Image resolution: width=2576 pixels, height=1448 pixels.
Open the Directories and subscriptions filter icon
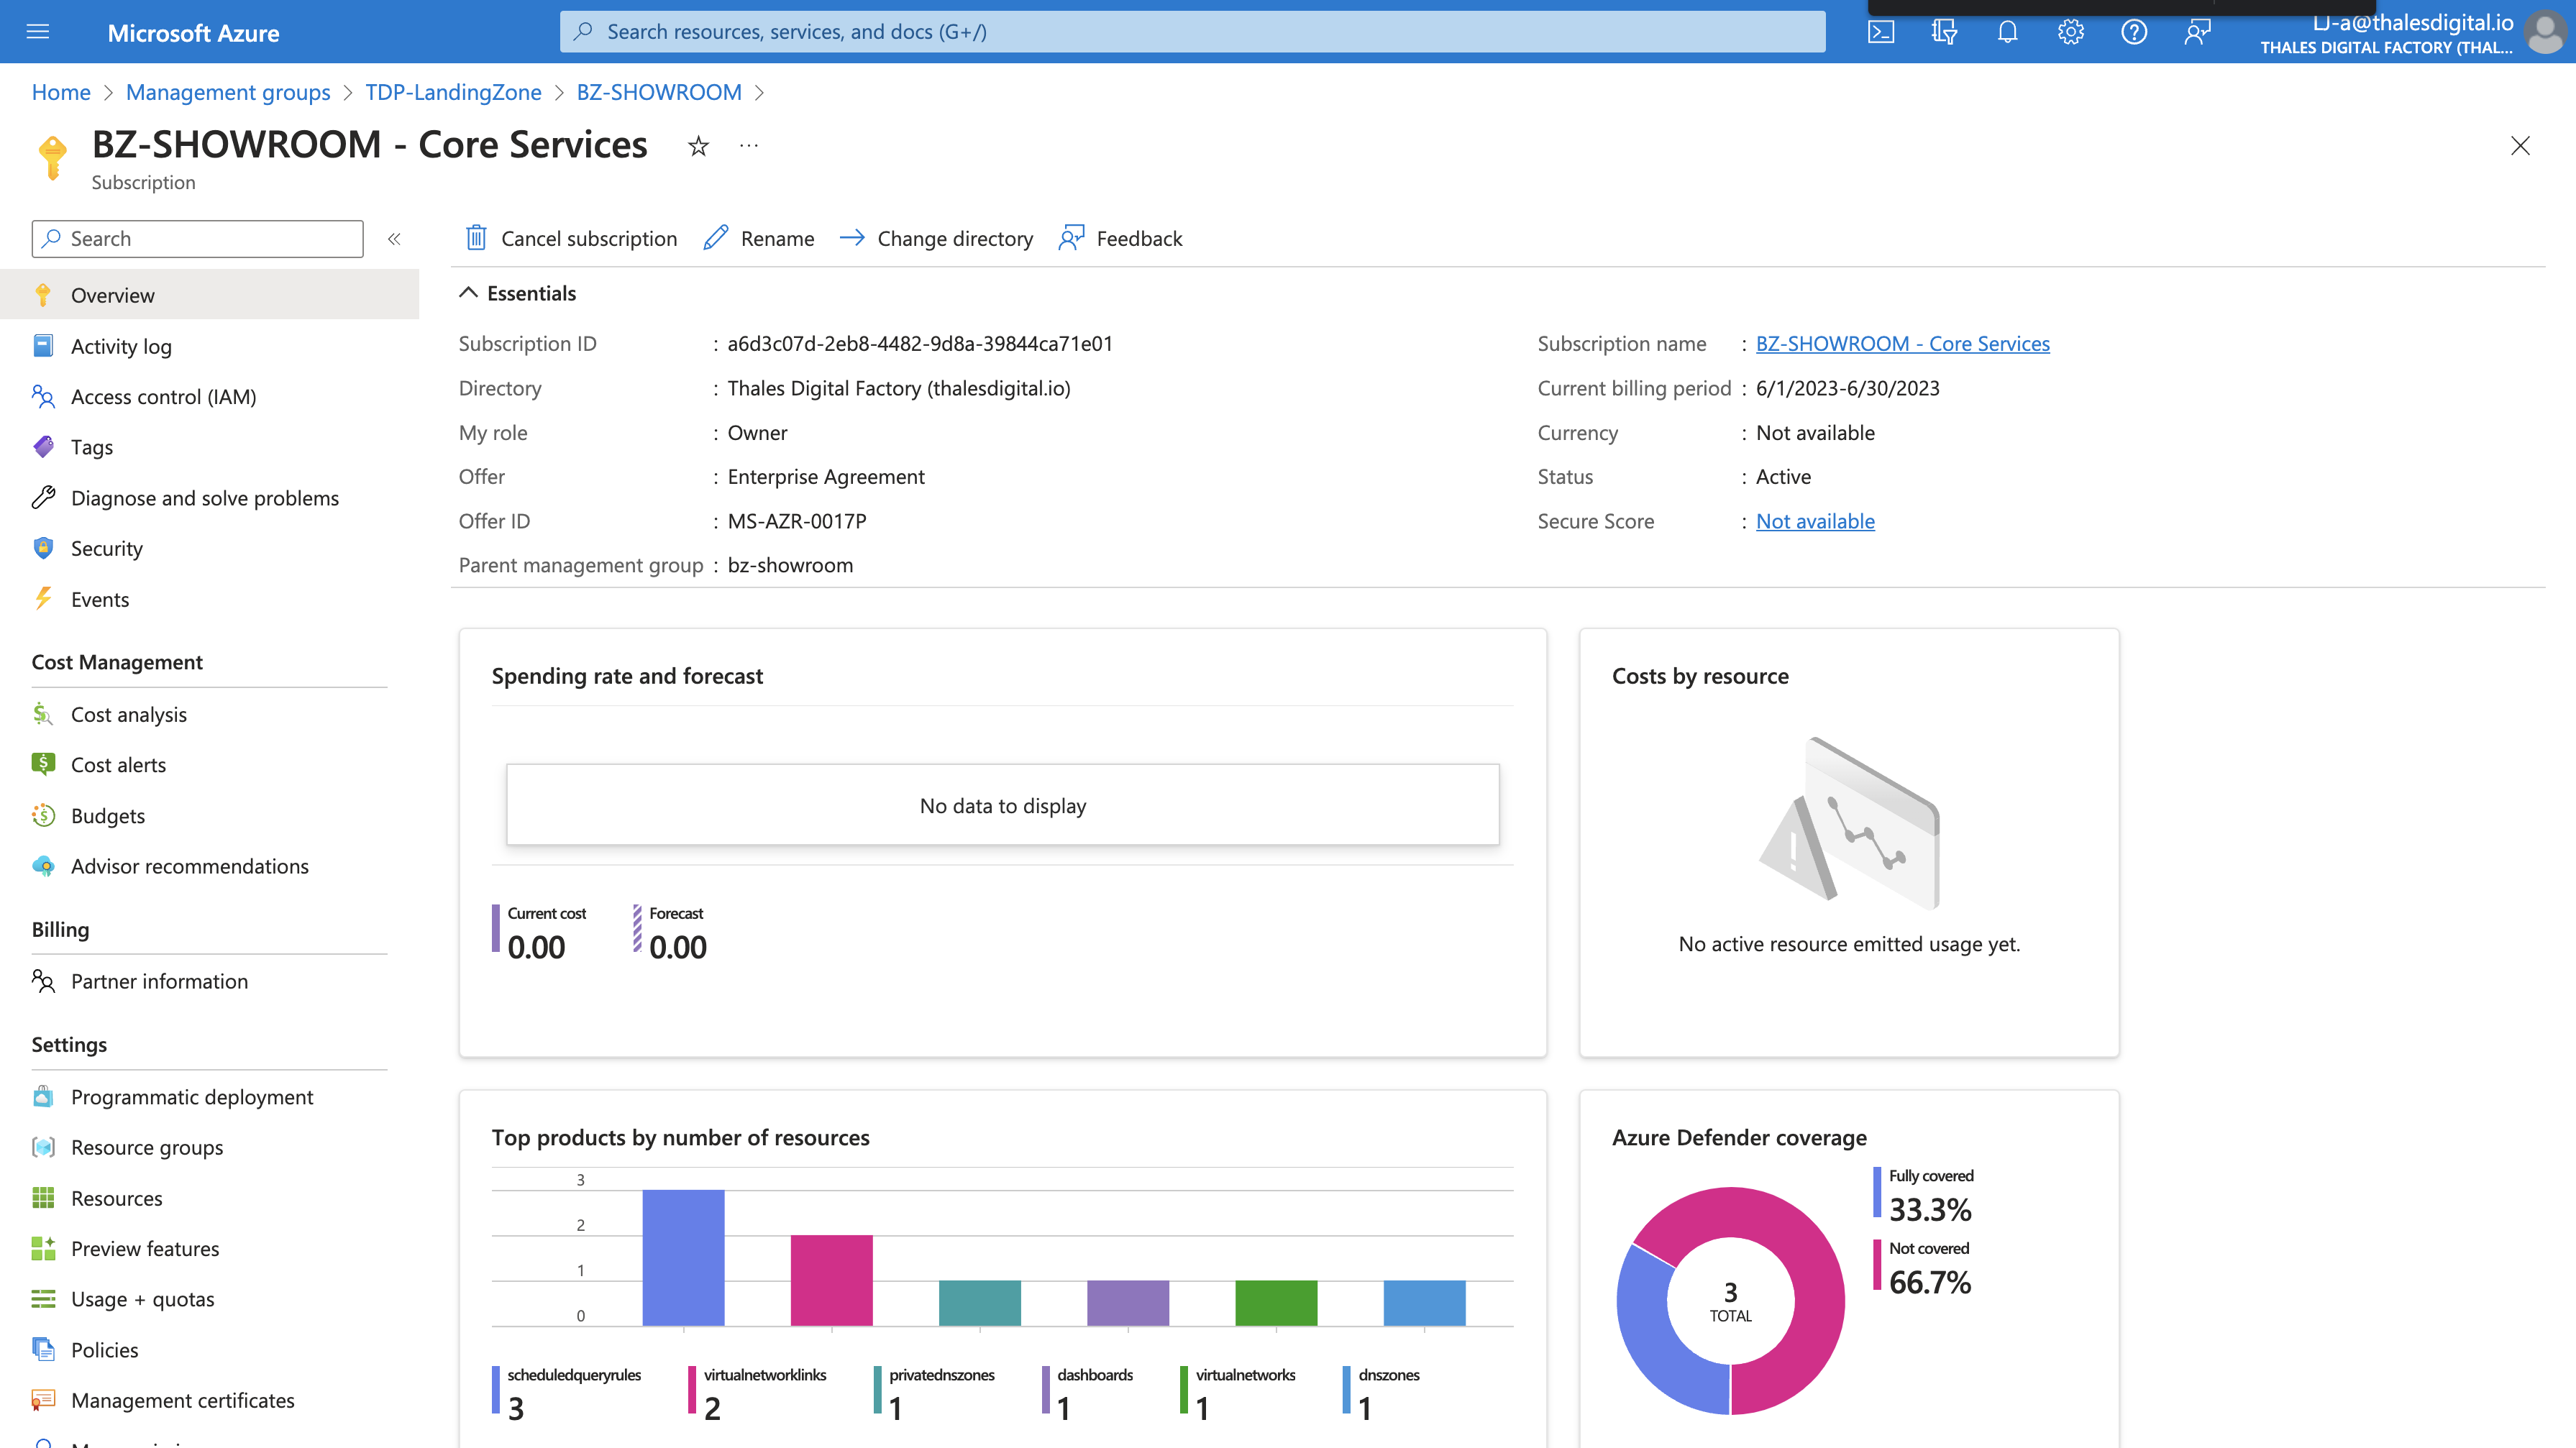[1943, 32]
